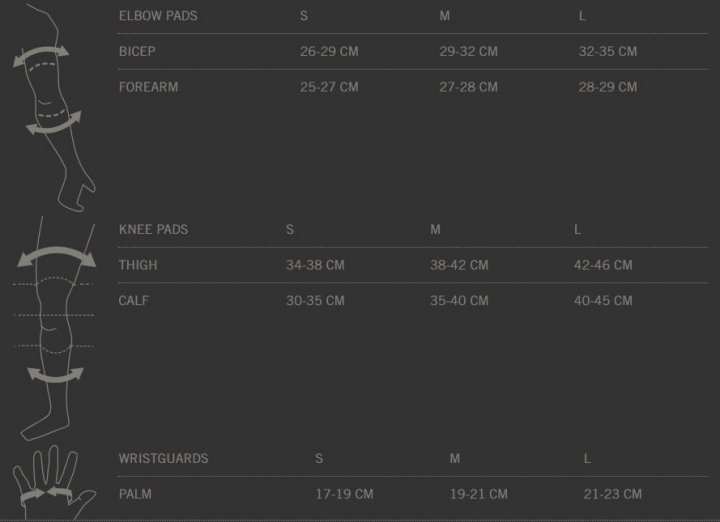Click the forearm measurement arrow on arm
The height and width of the screenshot is (522, 720).
click(54, 123)
